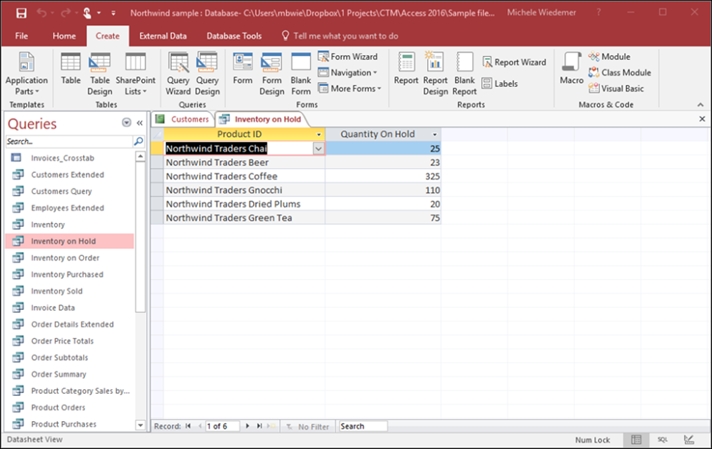Open the Labels report tool
The image size is (712, 449).
point(499,84)
